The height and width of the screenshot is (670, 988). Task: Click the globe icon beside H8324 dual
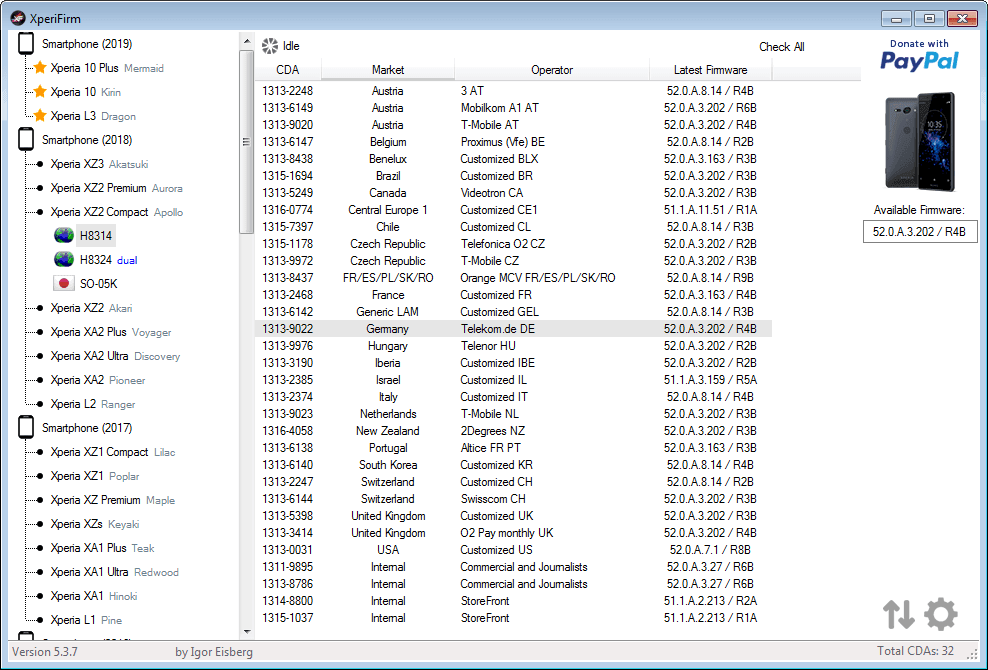click(x=64, y=260)
